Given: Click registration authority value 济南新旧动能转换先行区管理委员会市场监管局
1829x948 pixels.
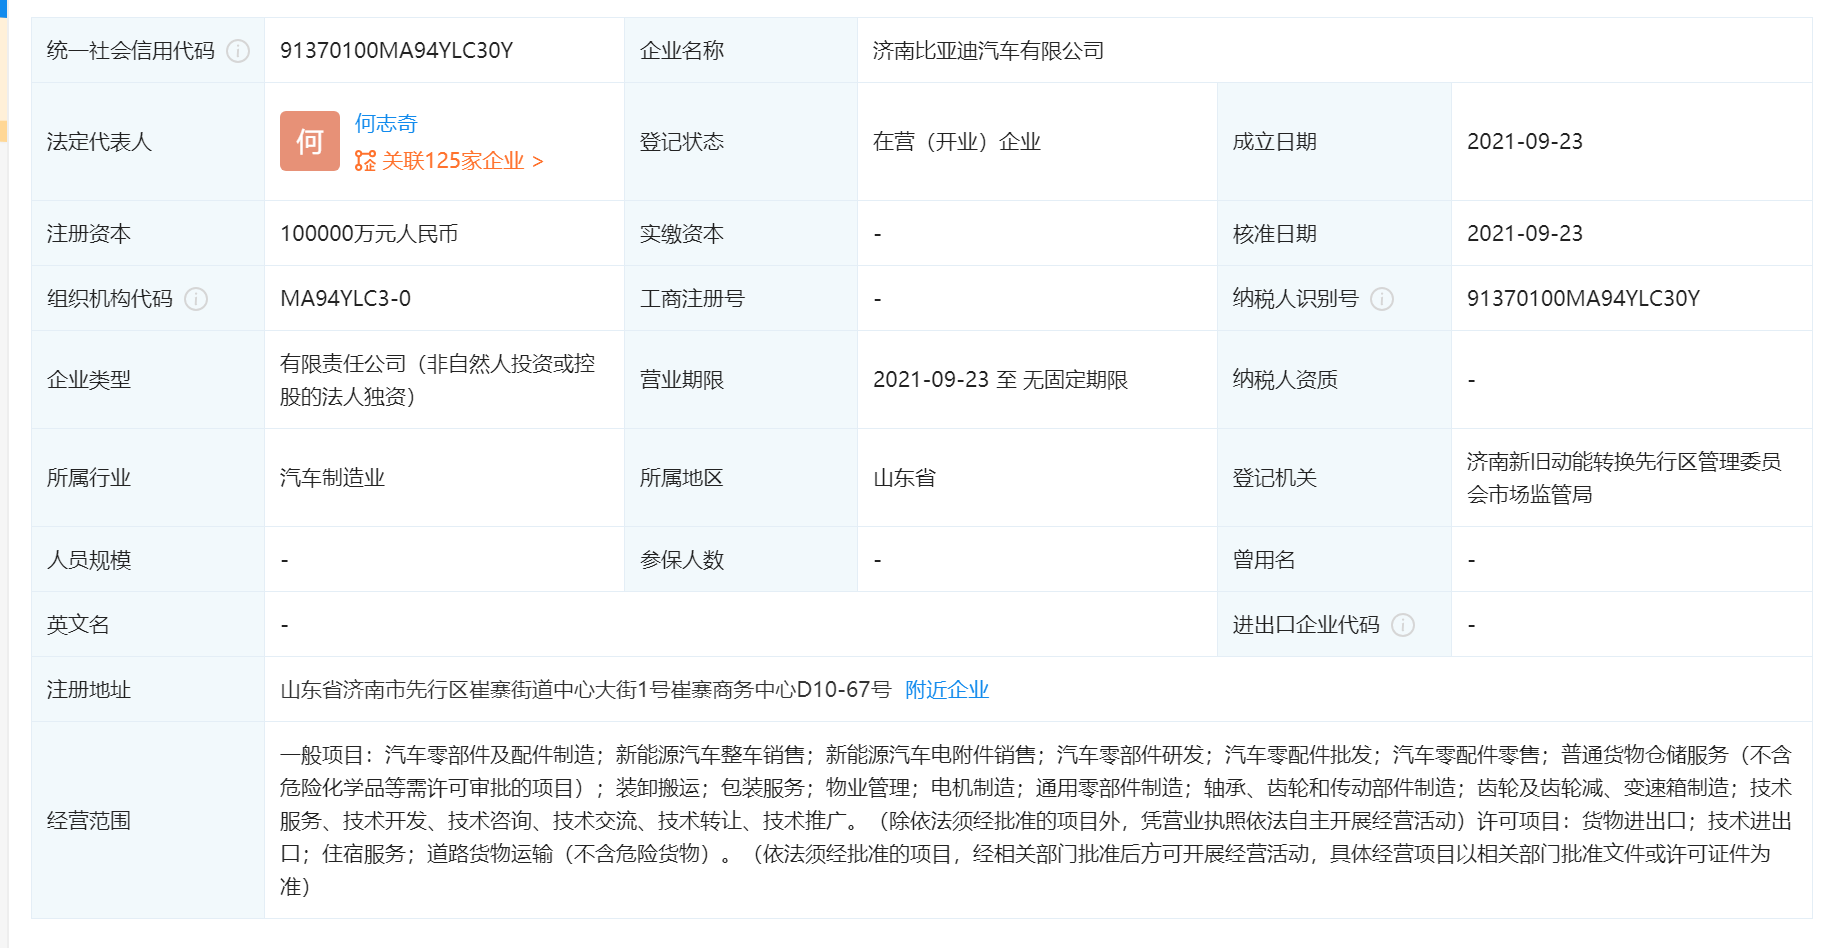Looking at the screenshot, I should tap(1622, 478).
